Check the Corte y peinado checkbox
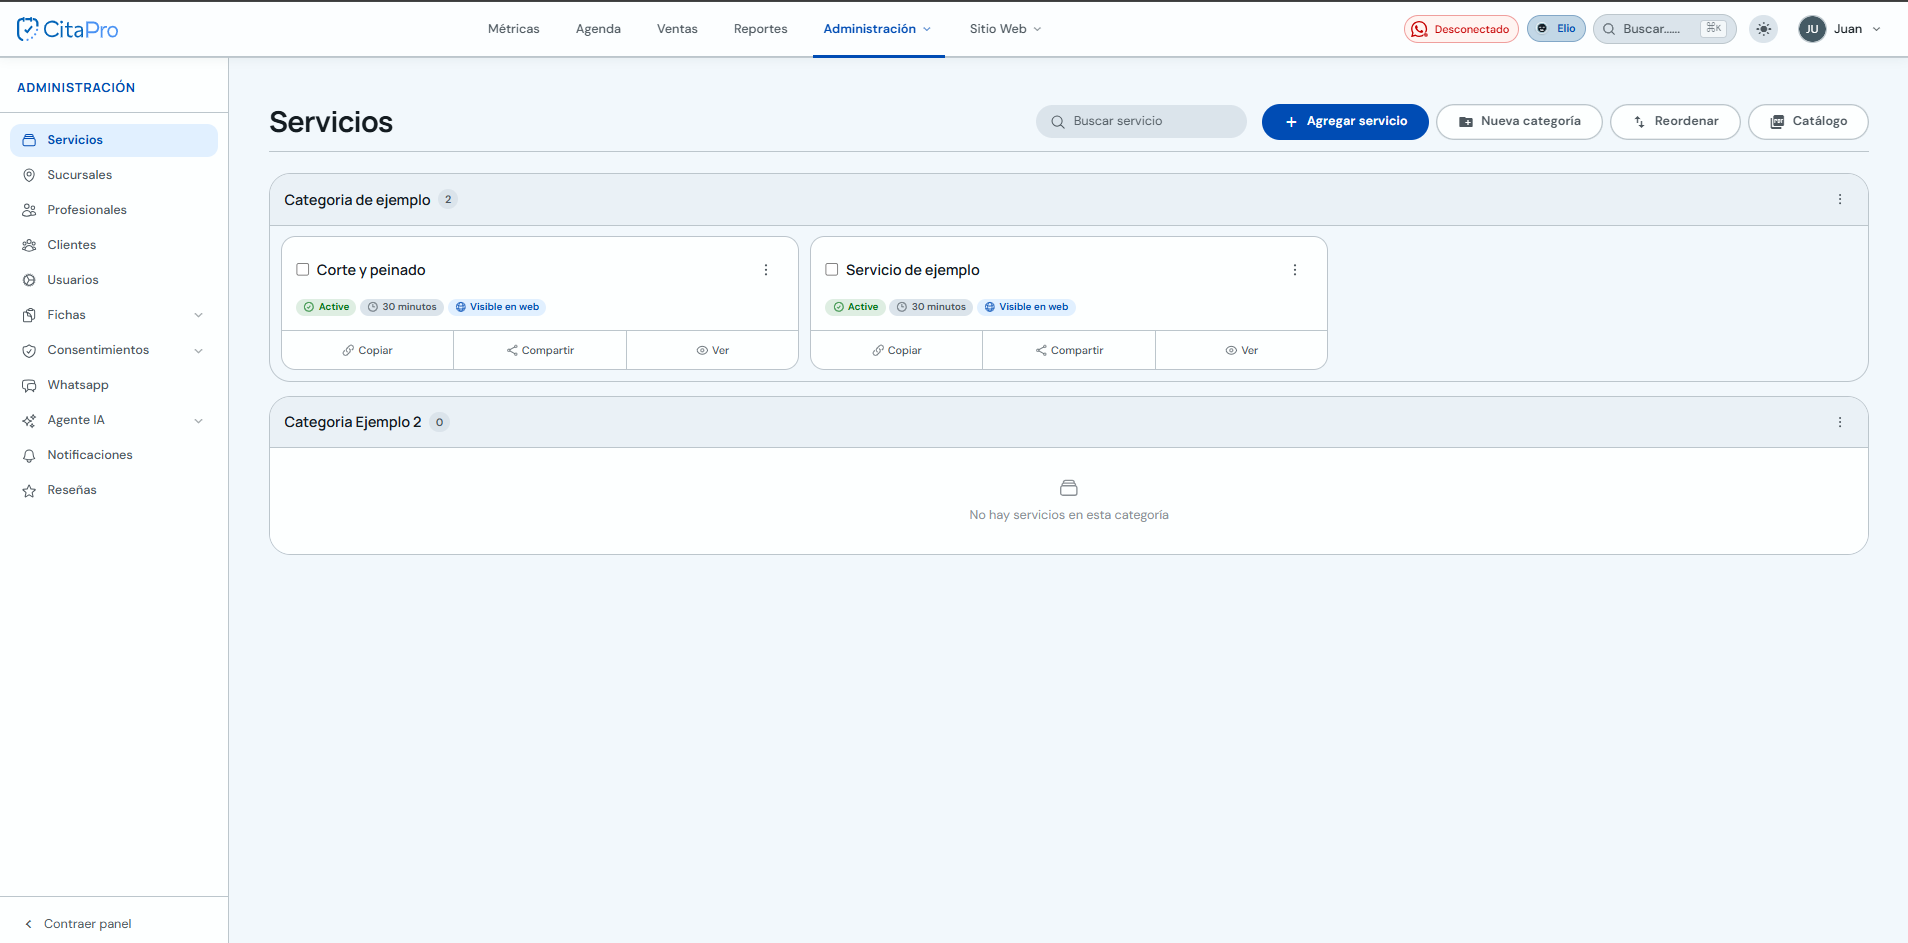 click(x=303, y=270)
